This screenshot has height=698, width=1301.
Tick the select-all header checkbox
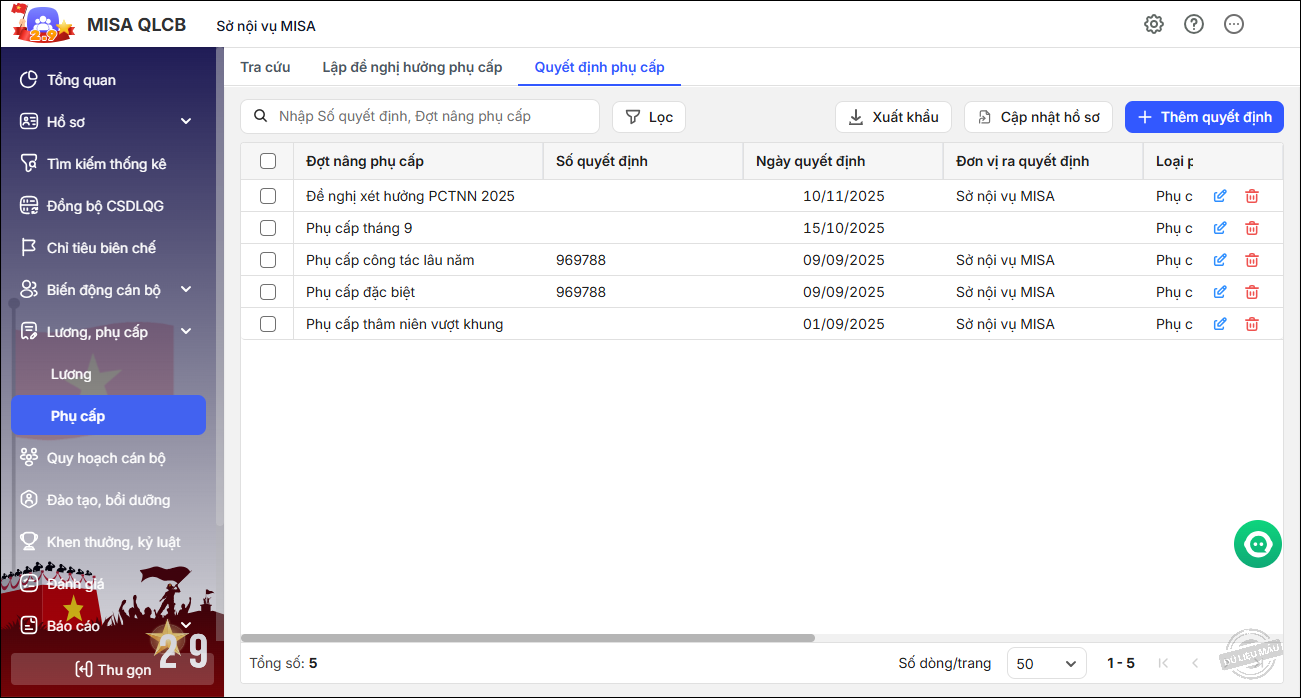click(x=268, y=161)
